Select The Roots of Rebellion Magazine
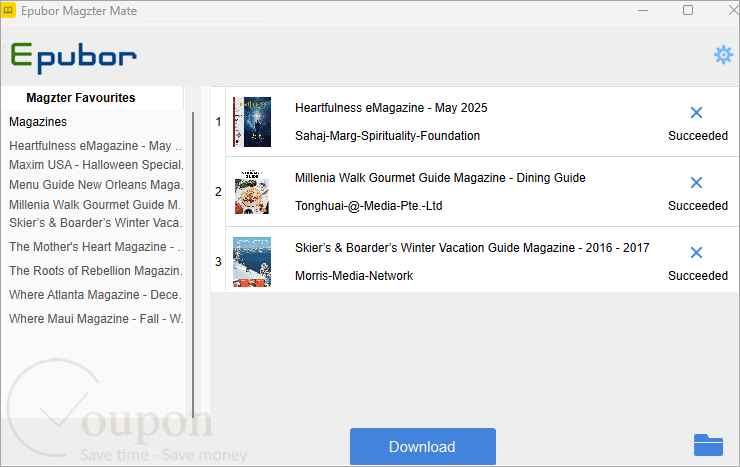This screenshot has height=467, width=740. tap(95, 271)
